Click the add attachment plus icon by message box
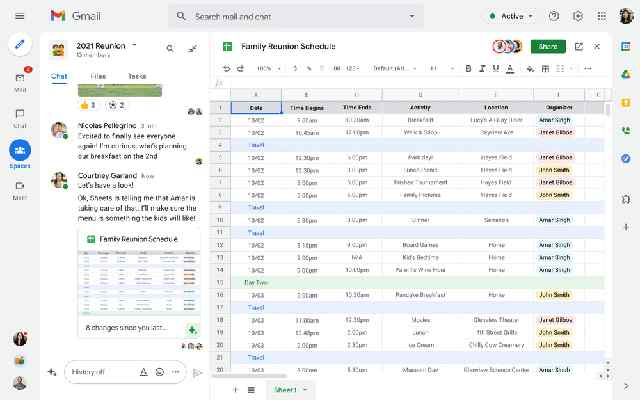This screenshot has height=400, width=640. (52, 372)
